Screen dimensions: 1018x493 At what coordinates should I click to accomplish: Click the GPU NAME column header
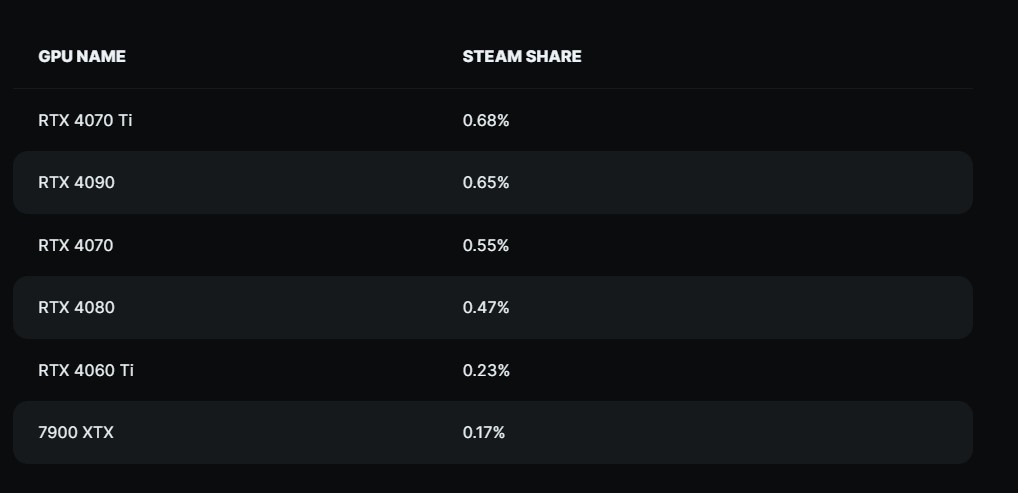pos(82,57)
